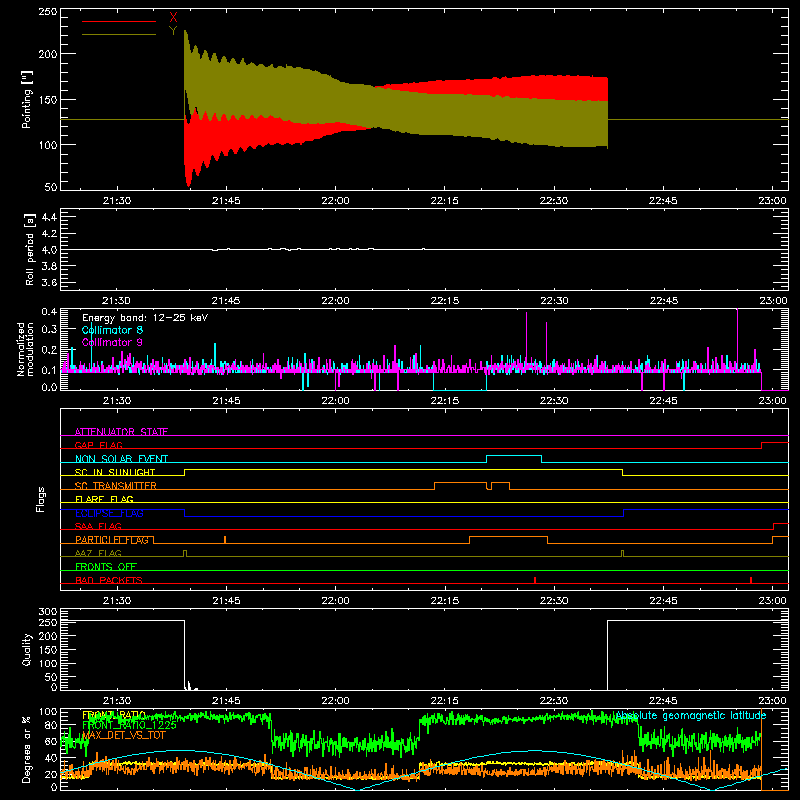Viewport: 800px width, 800px height.
Task: Click the tallest magenta spike near 22:55
Action: pyautogui.click(x=737, y=338)
